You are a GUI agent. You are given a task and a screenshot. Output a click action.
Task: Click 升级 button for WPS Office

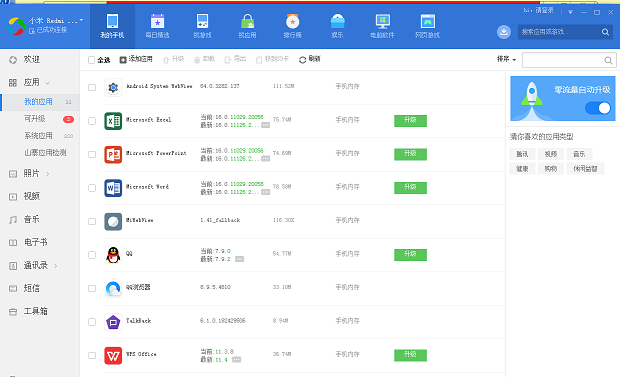click(x=410, y=355)
